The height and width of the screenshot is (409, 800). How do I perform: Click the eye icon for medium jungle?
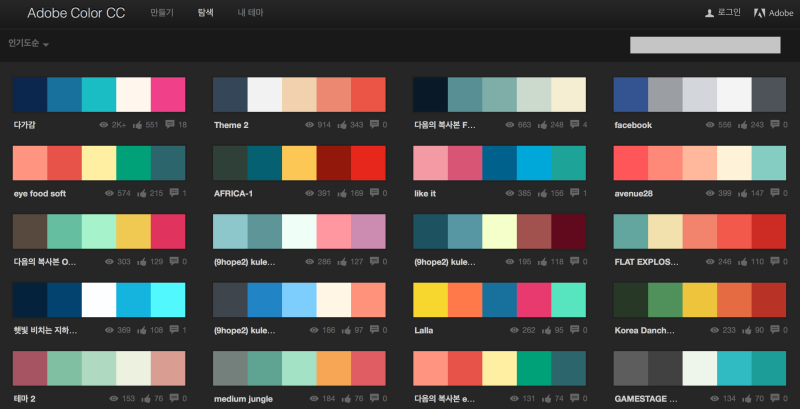coord(313,399)
